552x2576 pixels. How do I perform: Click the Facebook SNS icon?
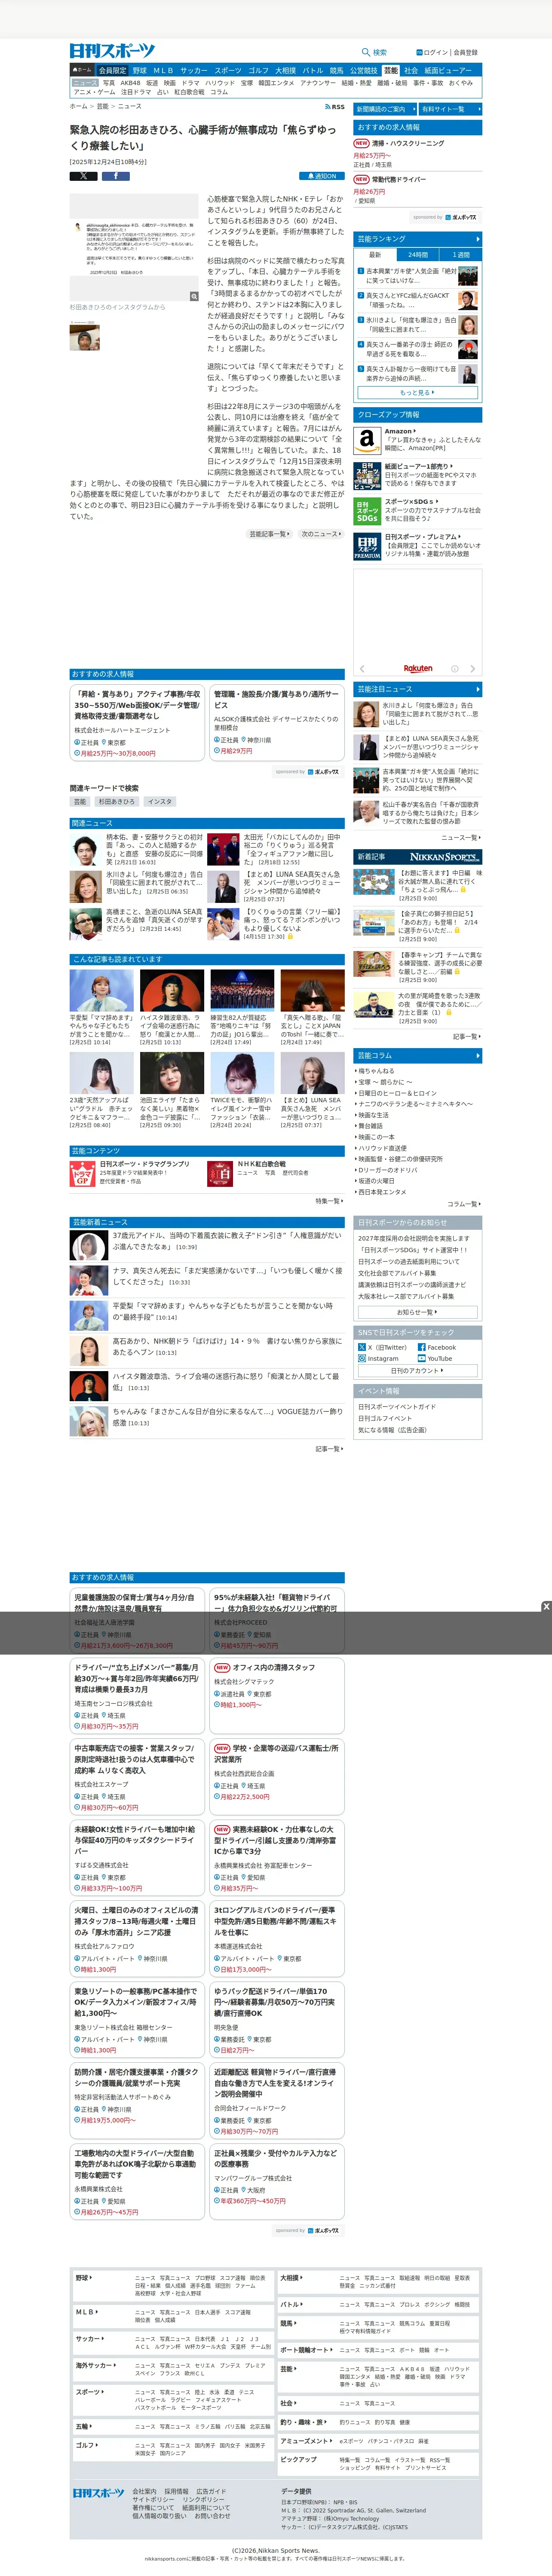[x=422, y=1347]
